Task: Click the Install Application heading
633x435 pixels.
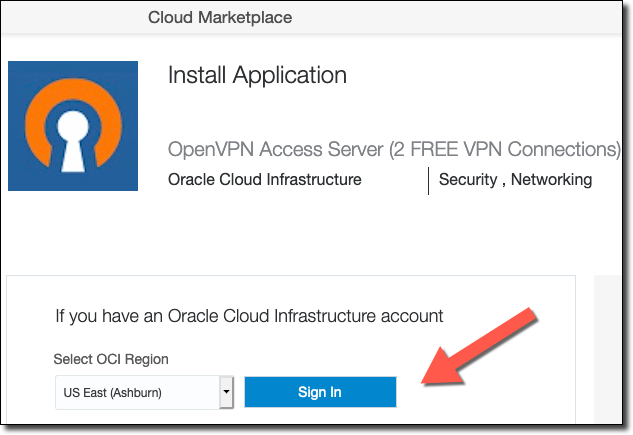Action: (x=257, y=75)
